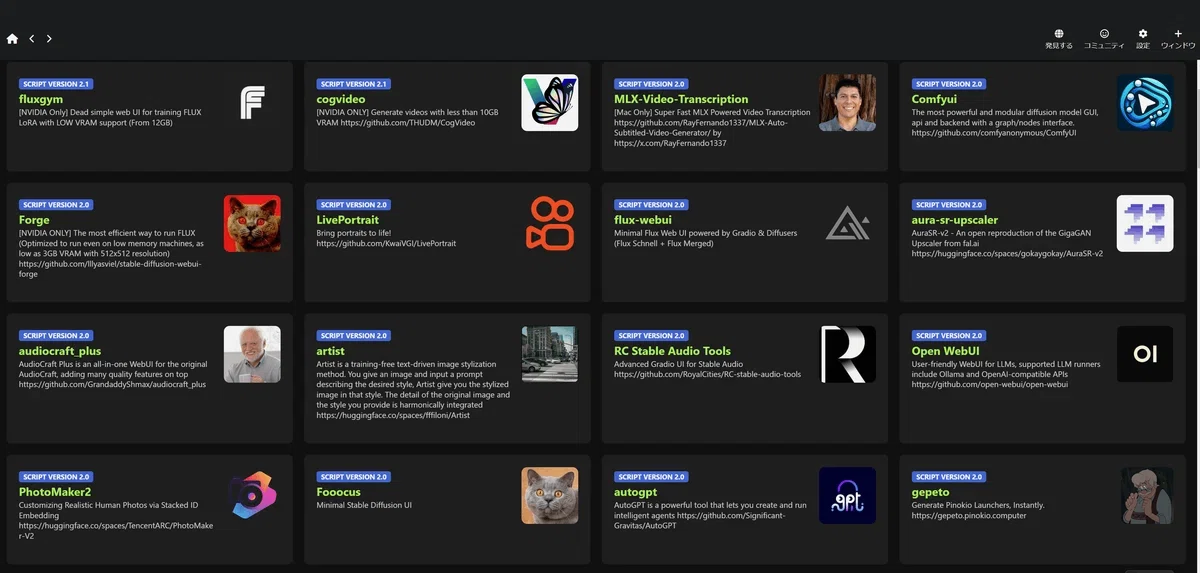Click 'Minimal Stable Diffusion UI' text on Fooocus
This screenshot has width=1200, height=573.
[364, 506]
